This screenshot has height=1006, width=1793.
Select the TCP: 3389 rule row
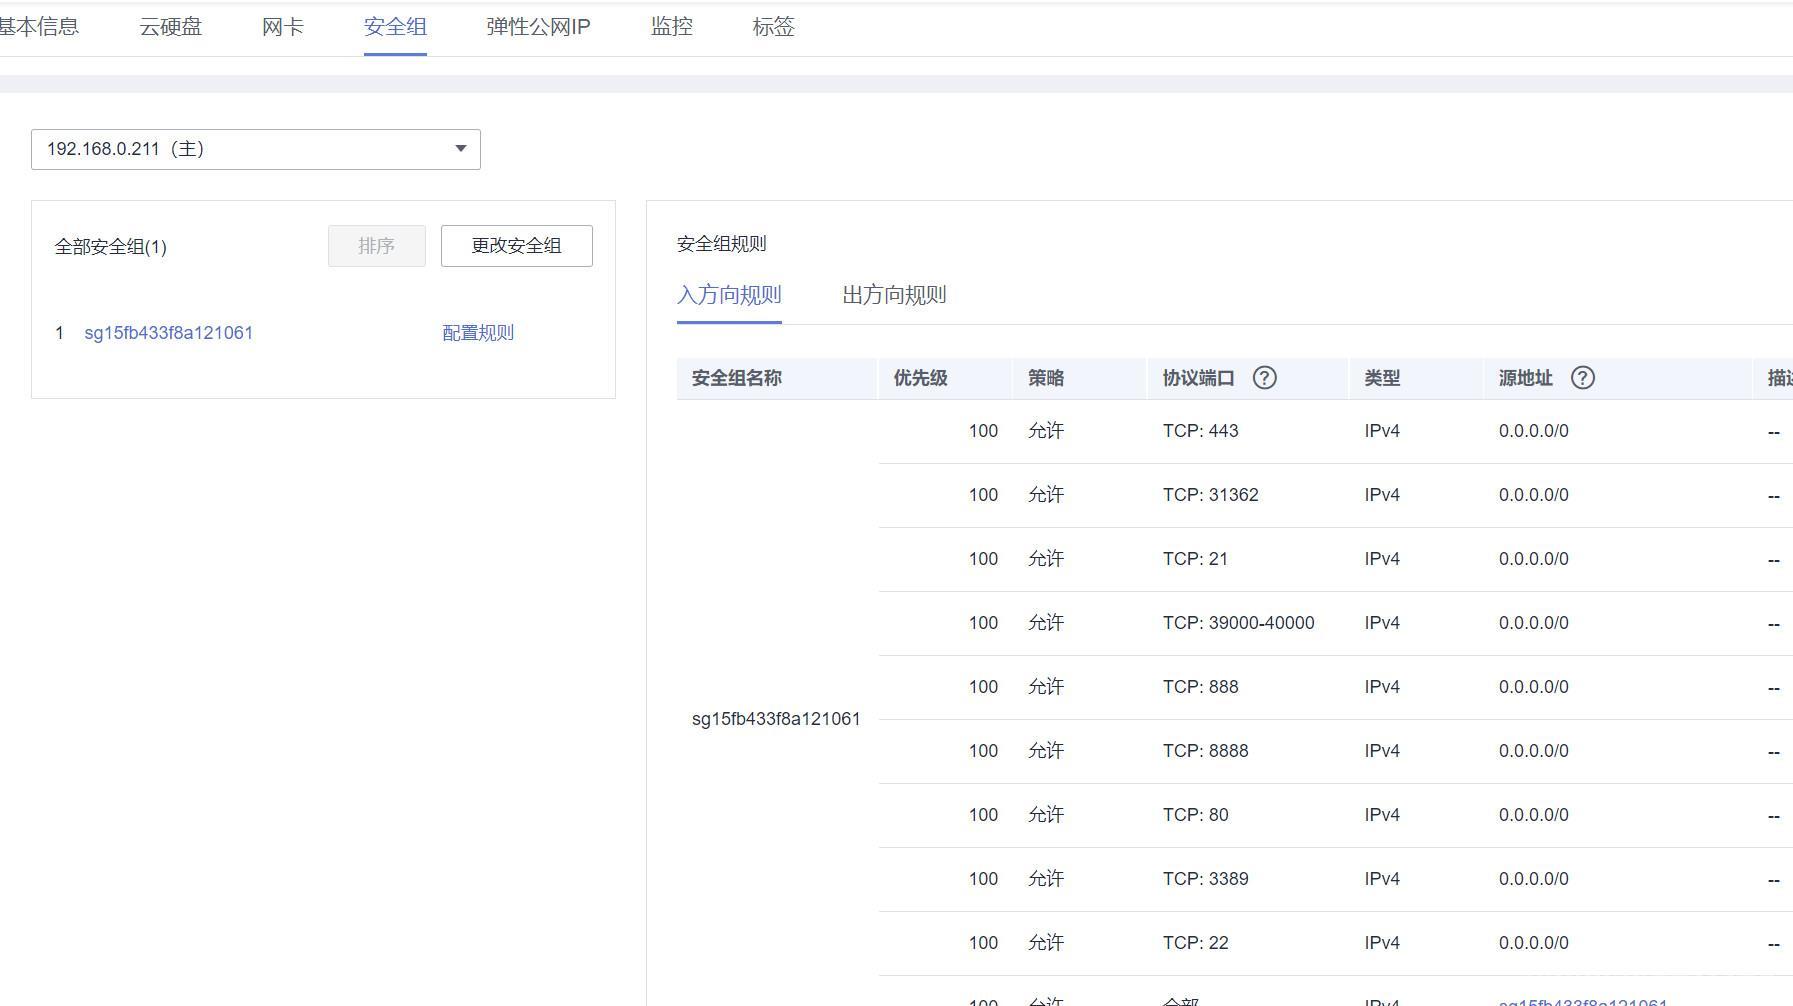tap(1205, 879)
